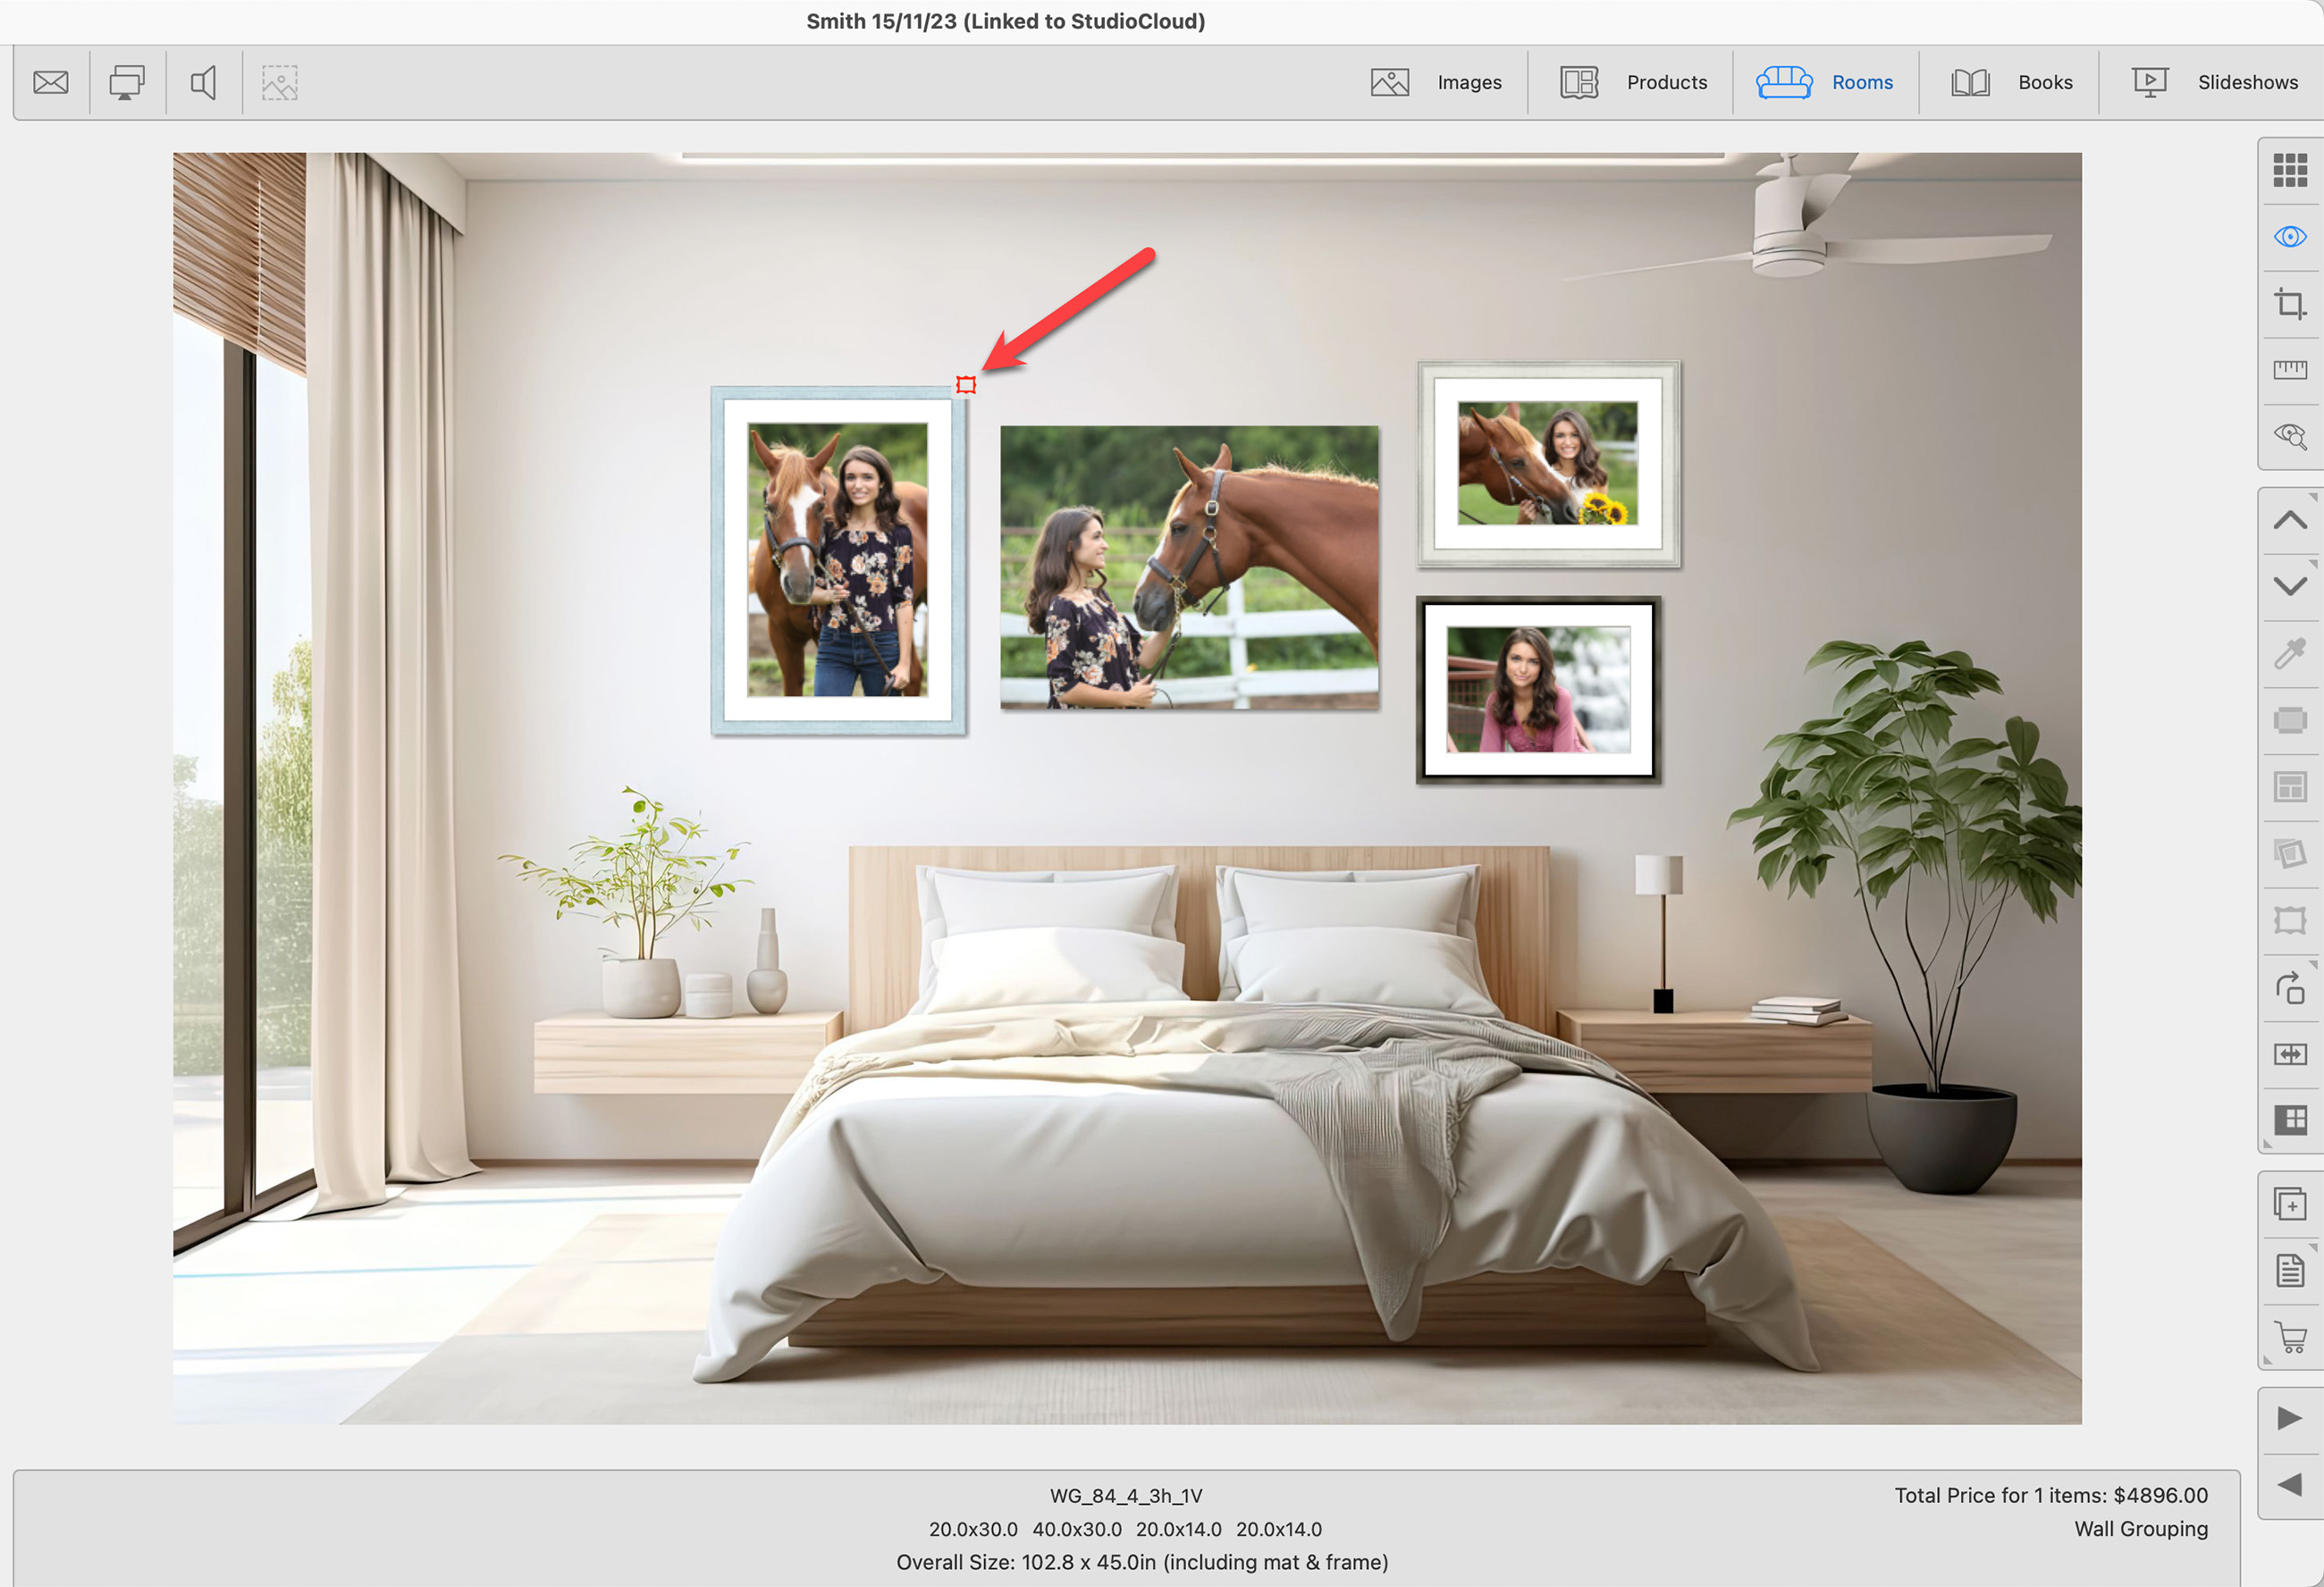Image resolution: width=2324 pixels, height=1587 pixels.
Task: Open the email icon in toolbar
Action: click(50, 82)
